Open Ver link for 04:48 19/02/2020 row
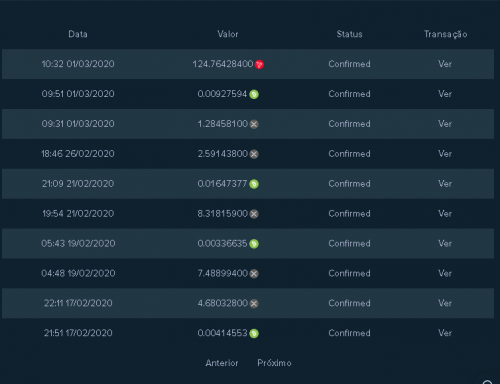The image size is (500, 384). click(x=445, y=273)
